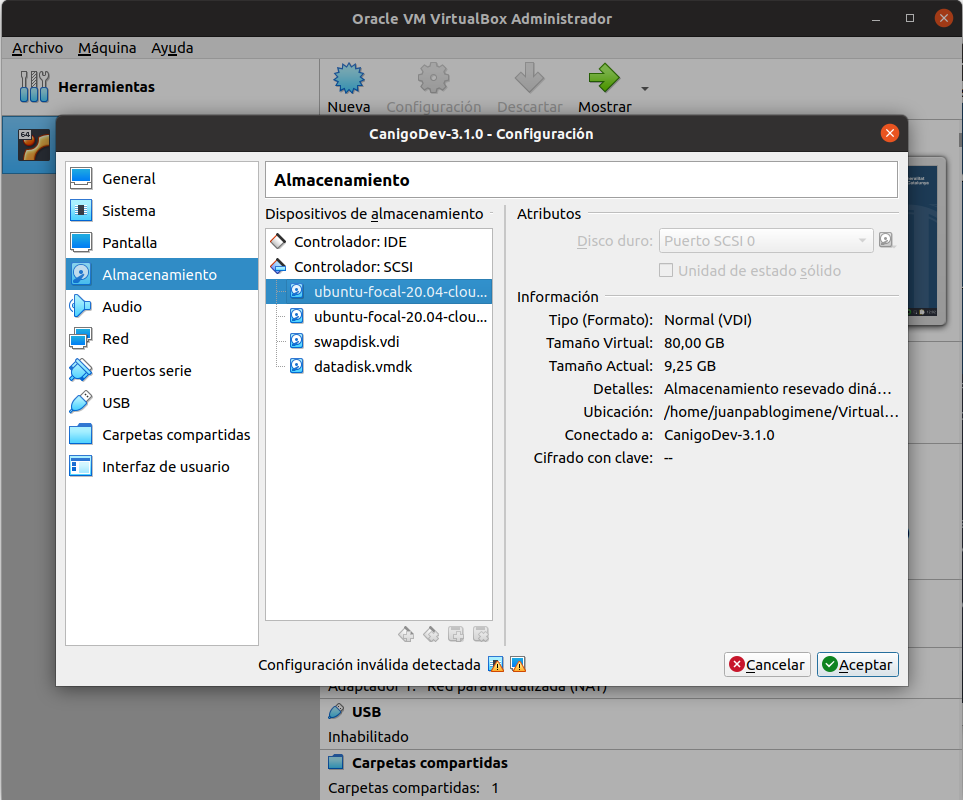The image size is (963, 800).
Task: Click USB section header in main window
Action: [x=366, y=712]
